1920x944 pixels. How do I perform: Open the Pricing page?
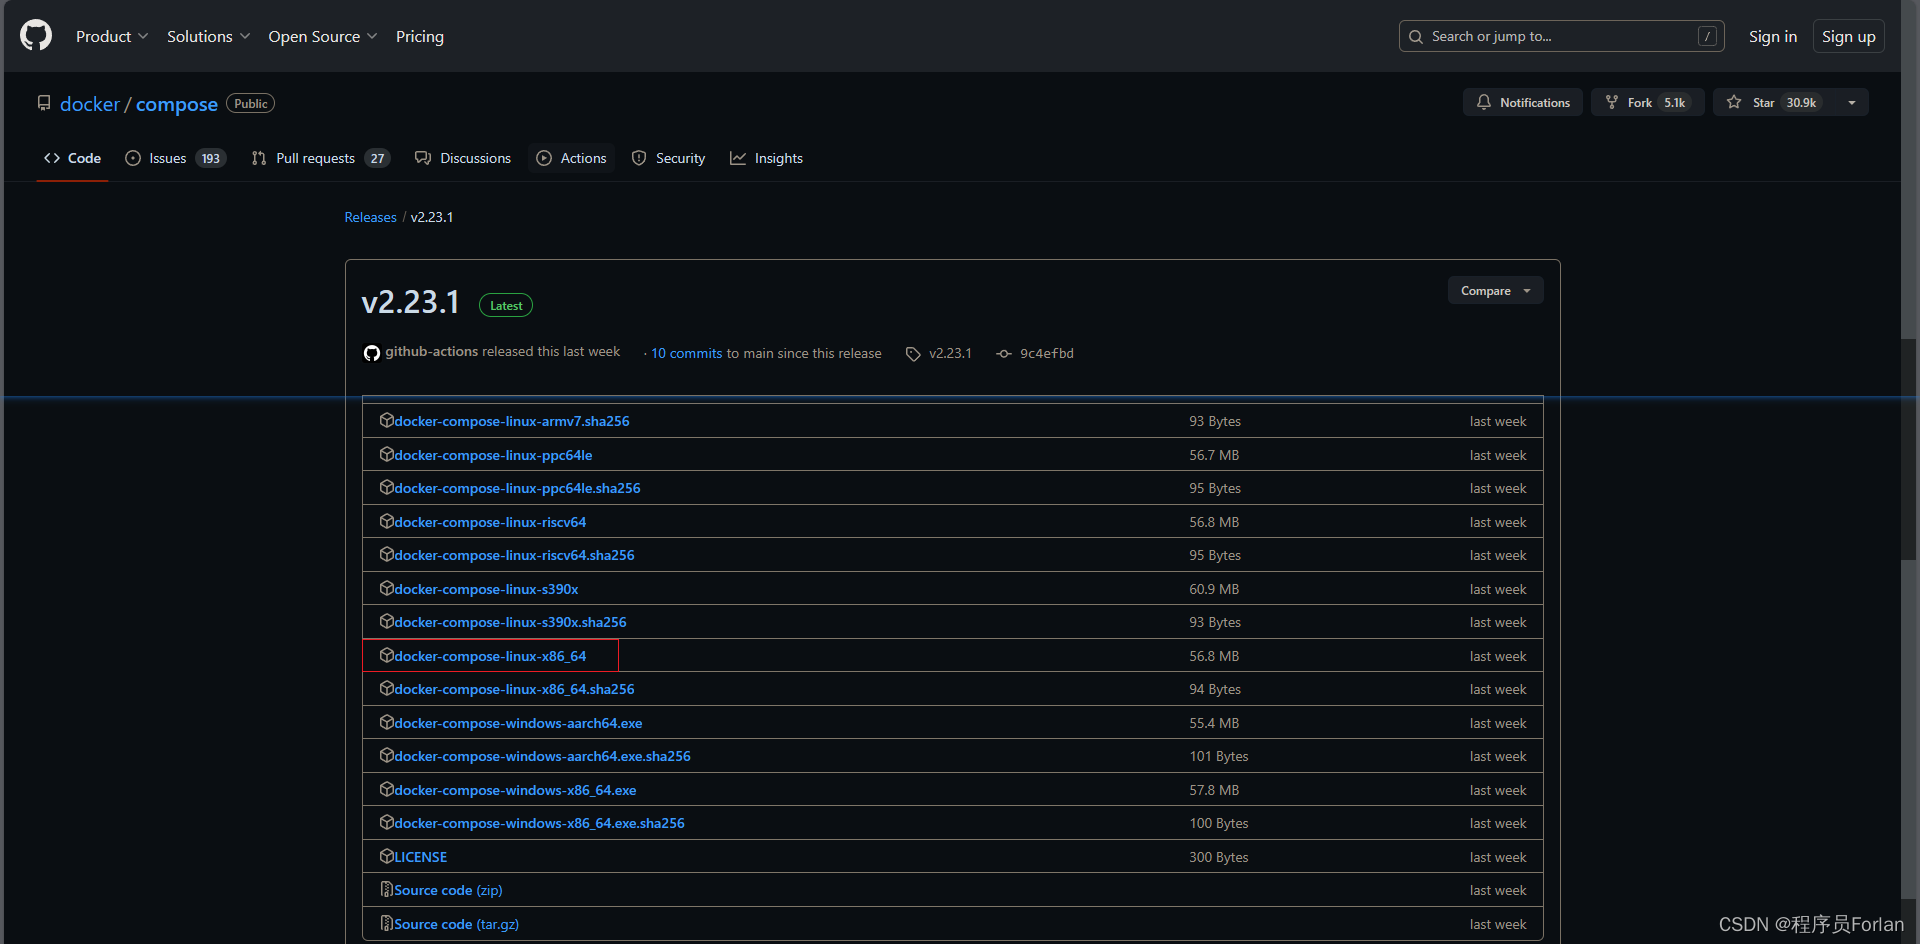[419, 37]
